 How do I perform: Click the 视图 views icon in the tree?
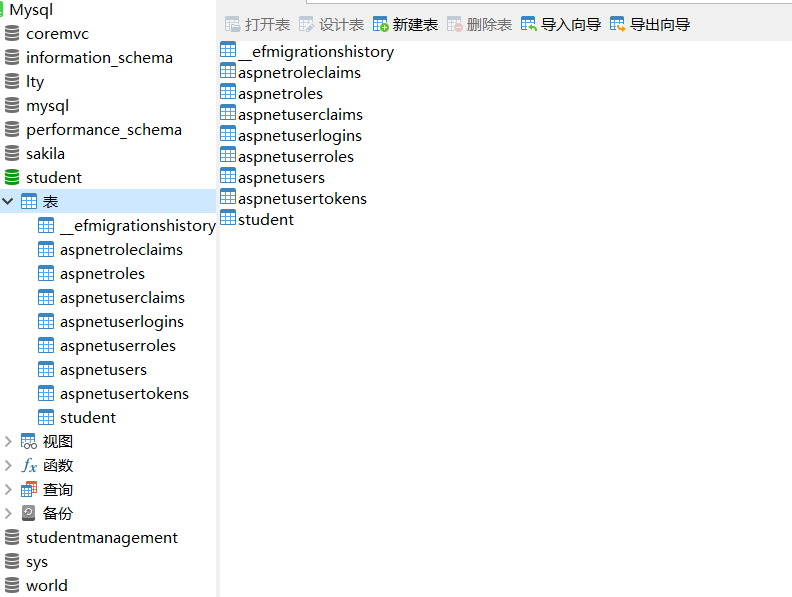tap(29, 441)
